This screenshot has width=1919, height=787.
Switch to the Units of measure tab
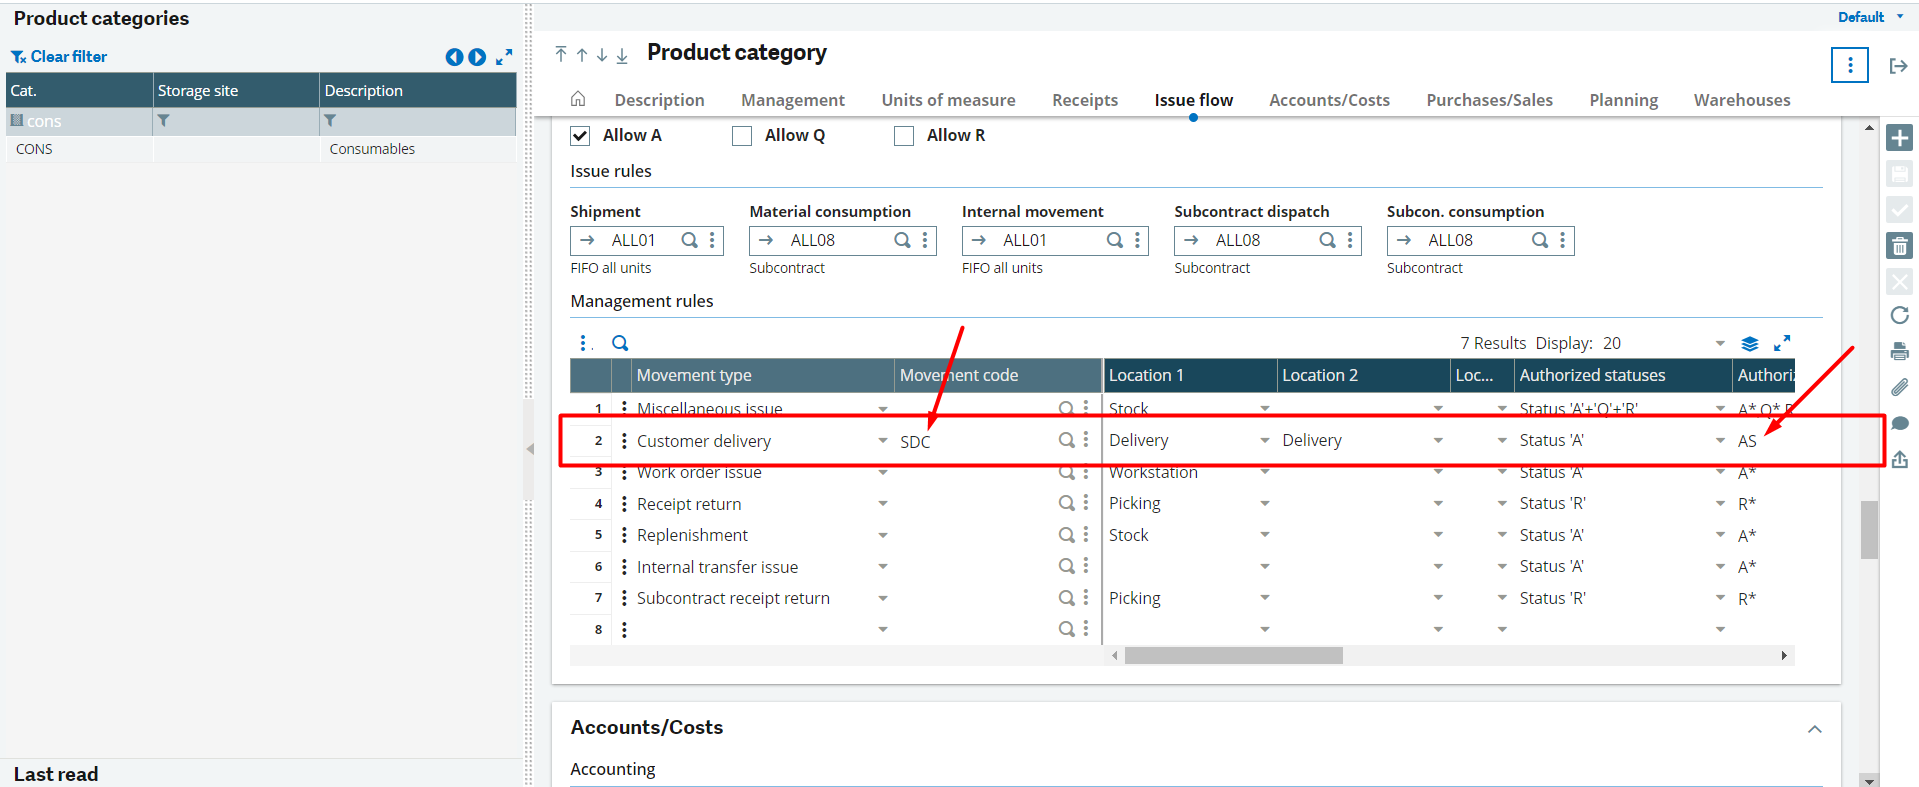point(948,100)
